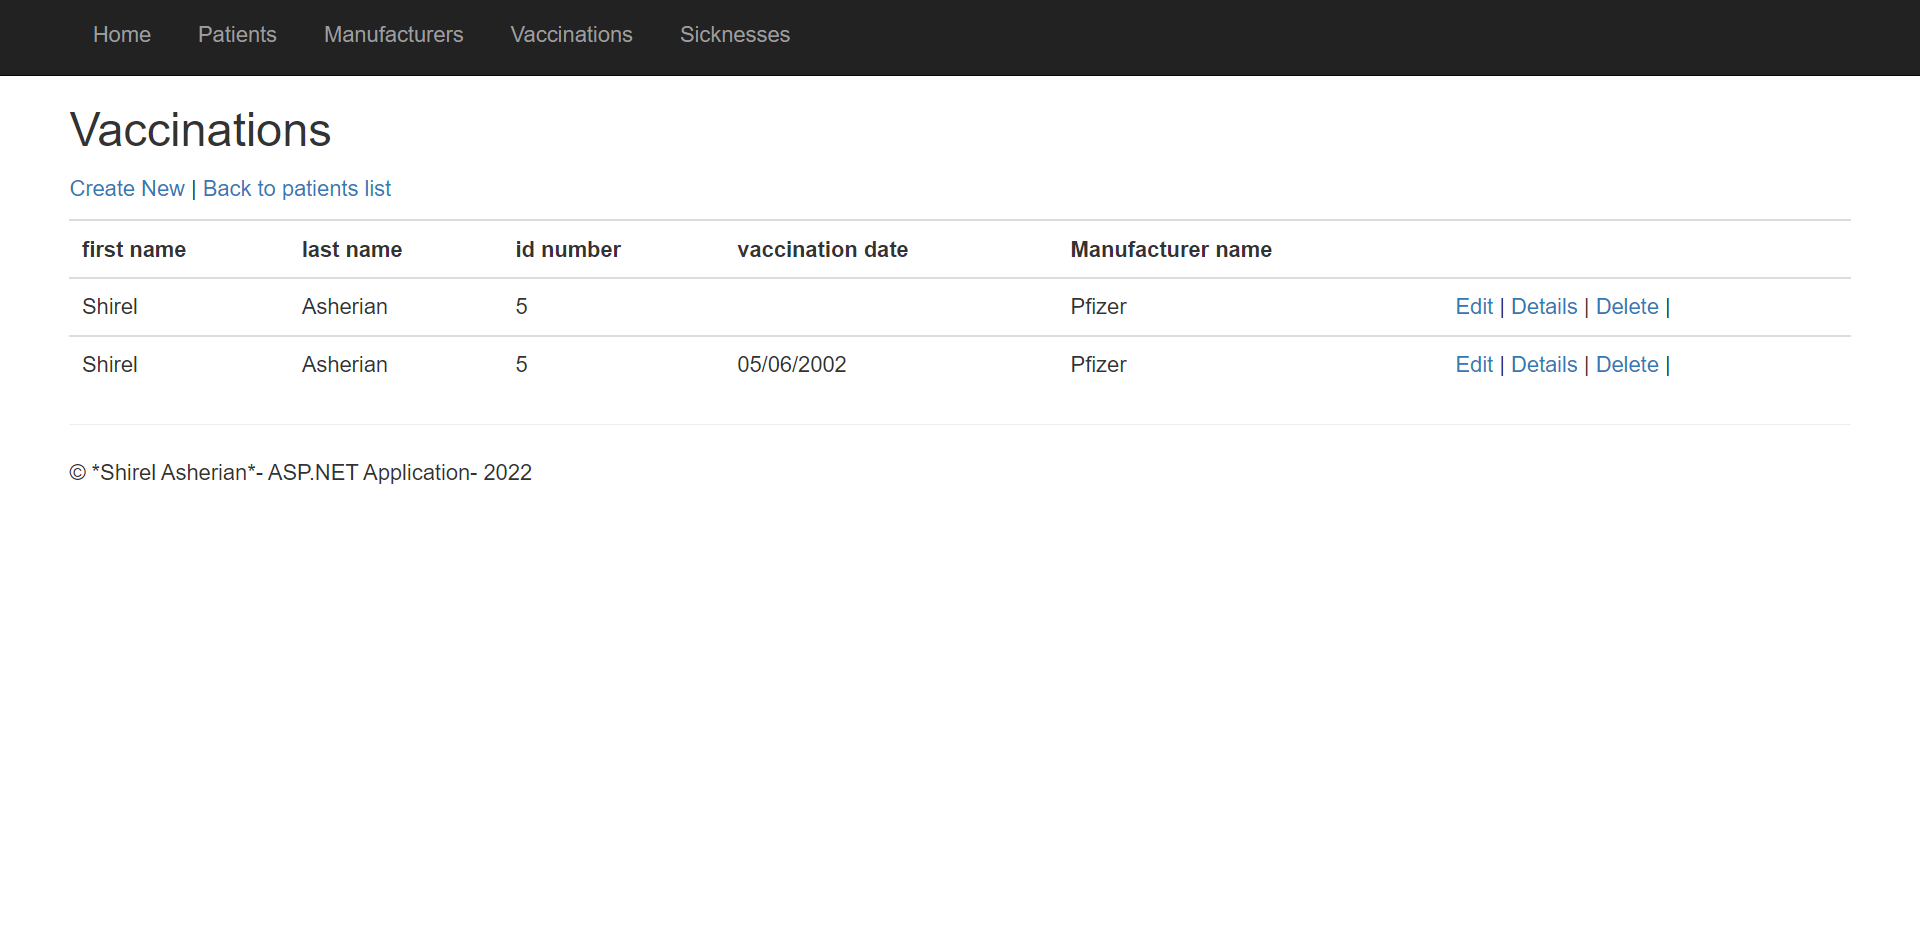Open Sicknesses nav link
Viewport: 1920px width, 927px height.
[x=735, y=35]
